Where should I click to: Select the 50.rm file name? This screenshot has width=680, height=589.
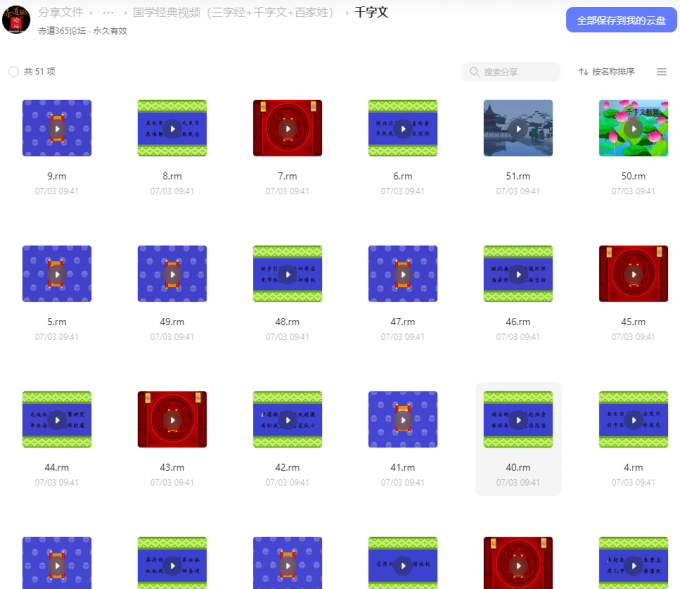(634, 176)
